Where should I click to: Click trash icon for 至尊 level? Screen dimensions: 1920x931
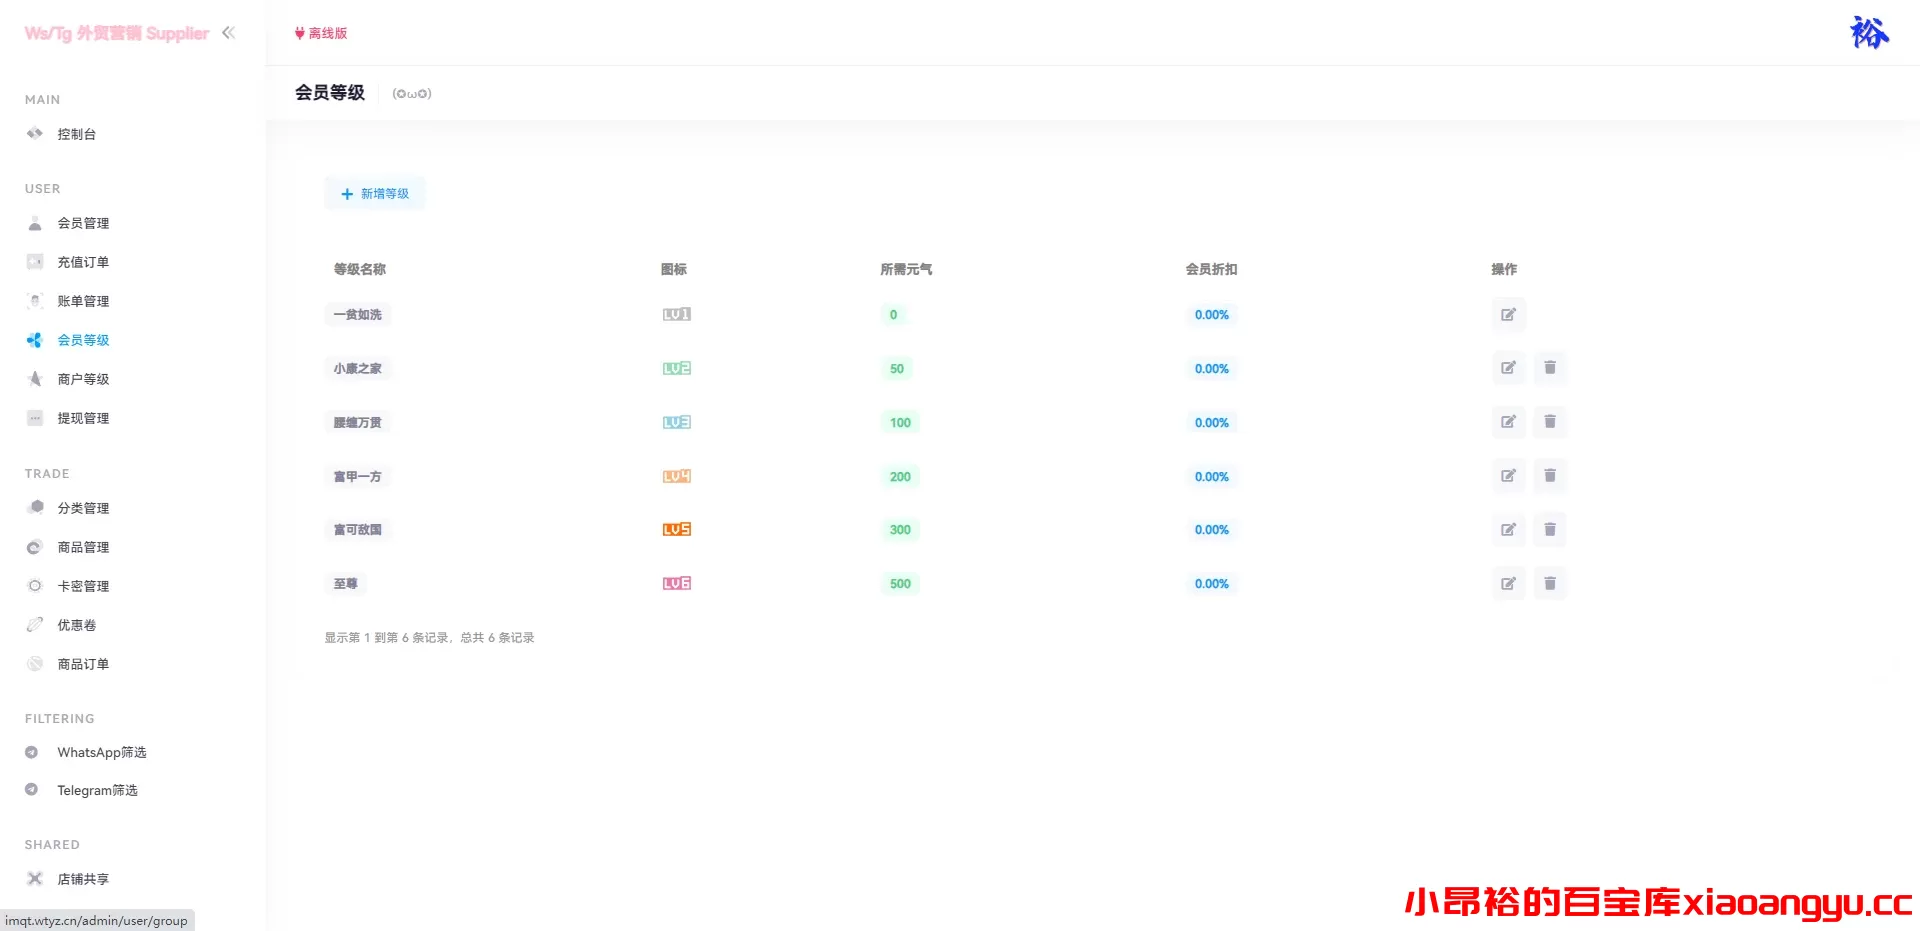pyautogui.click(x=1549, y=584)
